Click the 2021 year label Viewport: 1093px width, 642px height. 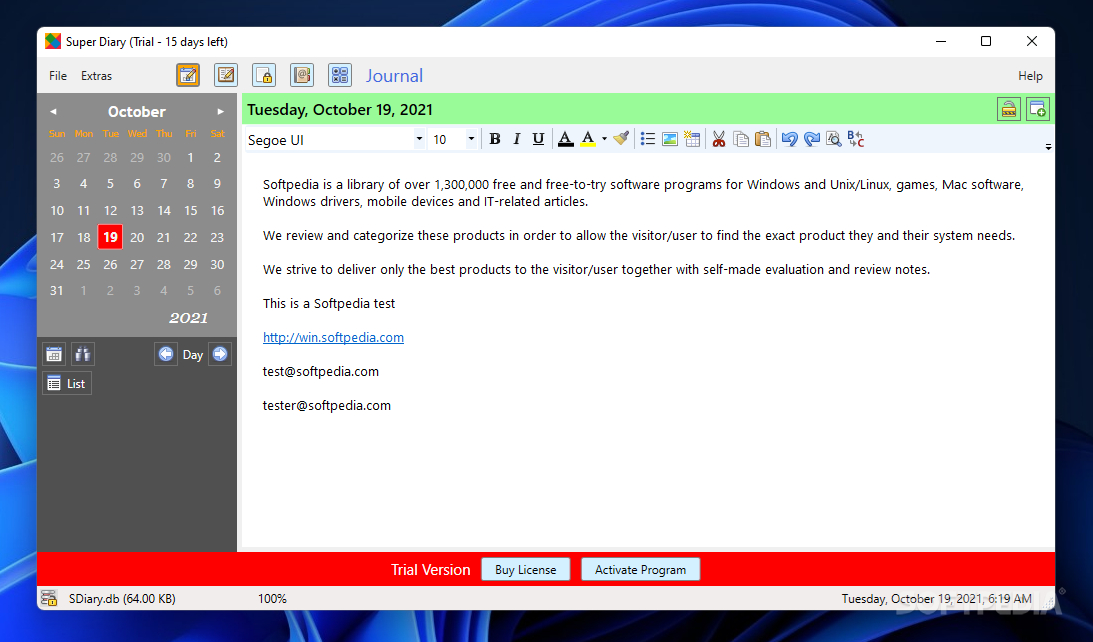[188, 318]
